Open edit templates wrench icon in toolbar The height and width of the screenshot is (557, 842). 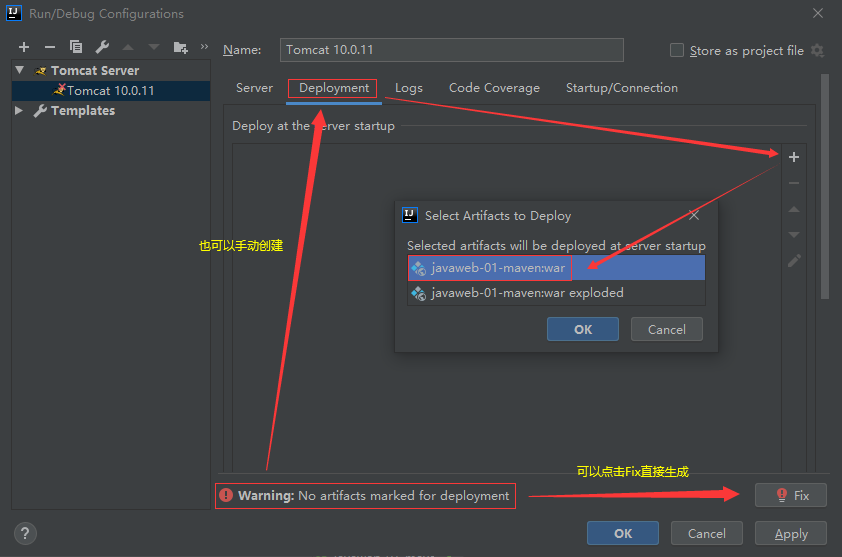point(102,47)
